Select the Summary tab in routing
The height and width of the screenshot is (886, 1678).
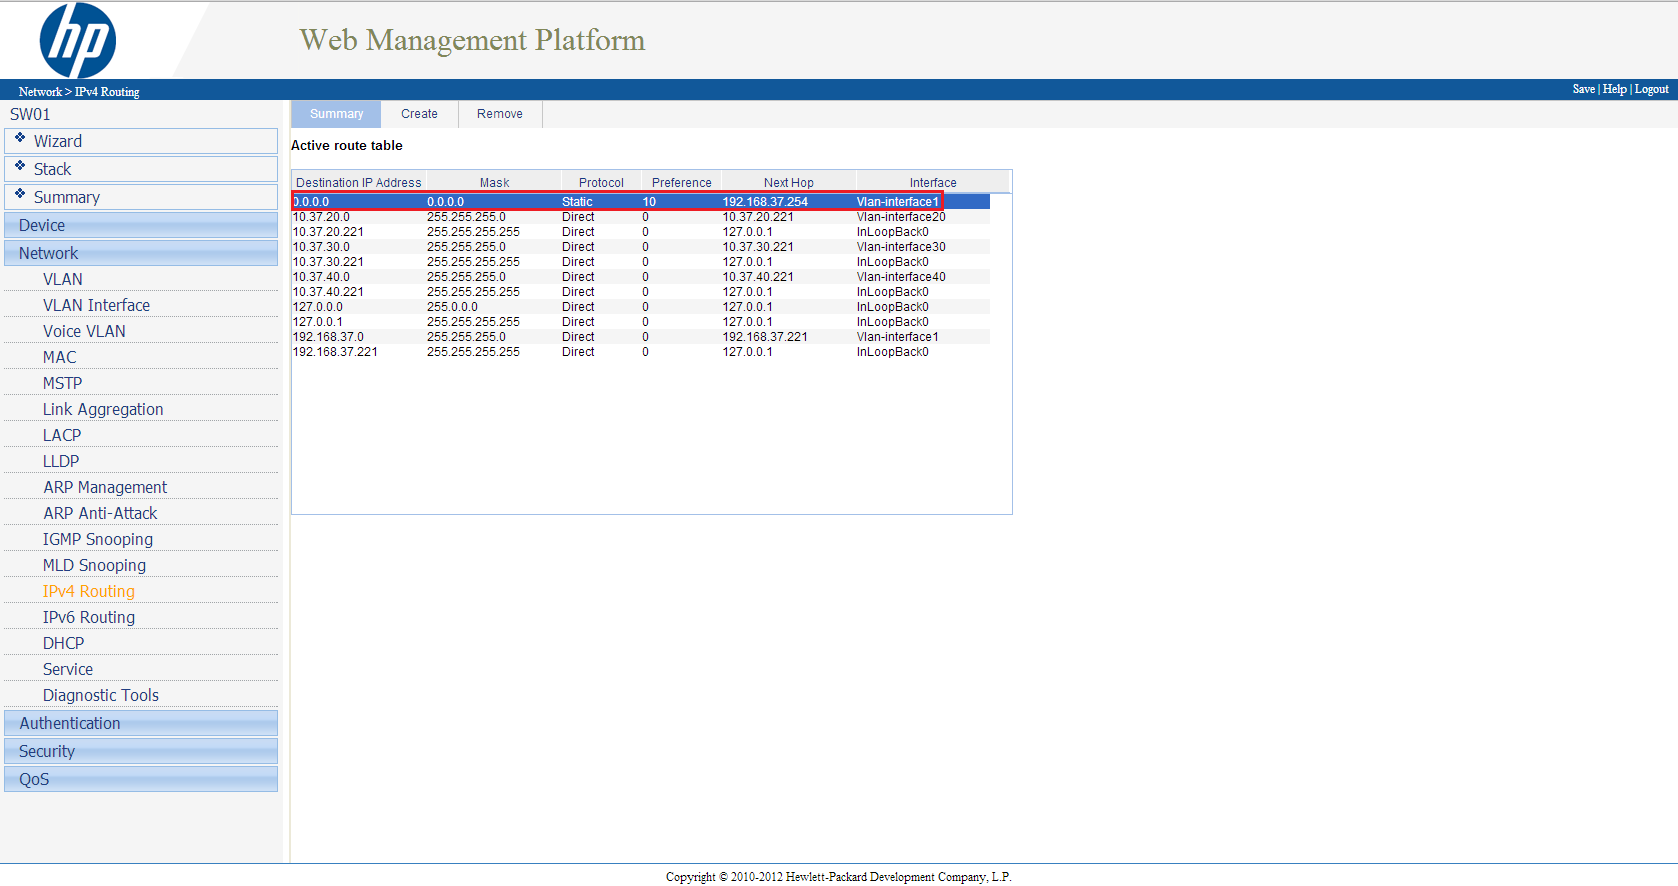click(x=336, y=114)
